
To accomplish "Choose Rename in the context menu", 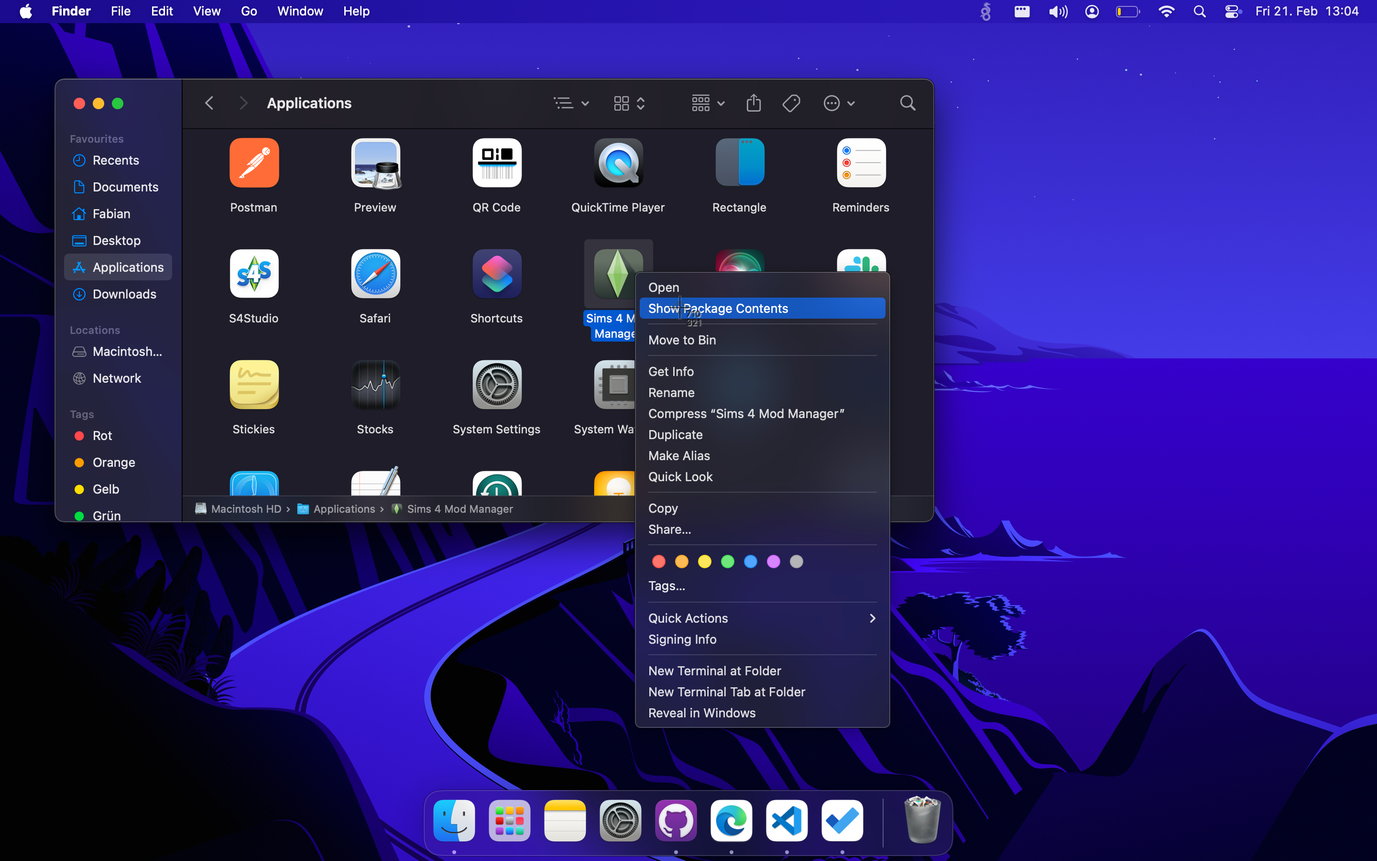I will click(762, 393).
